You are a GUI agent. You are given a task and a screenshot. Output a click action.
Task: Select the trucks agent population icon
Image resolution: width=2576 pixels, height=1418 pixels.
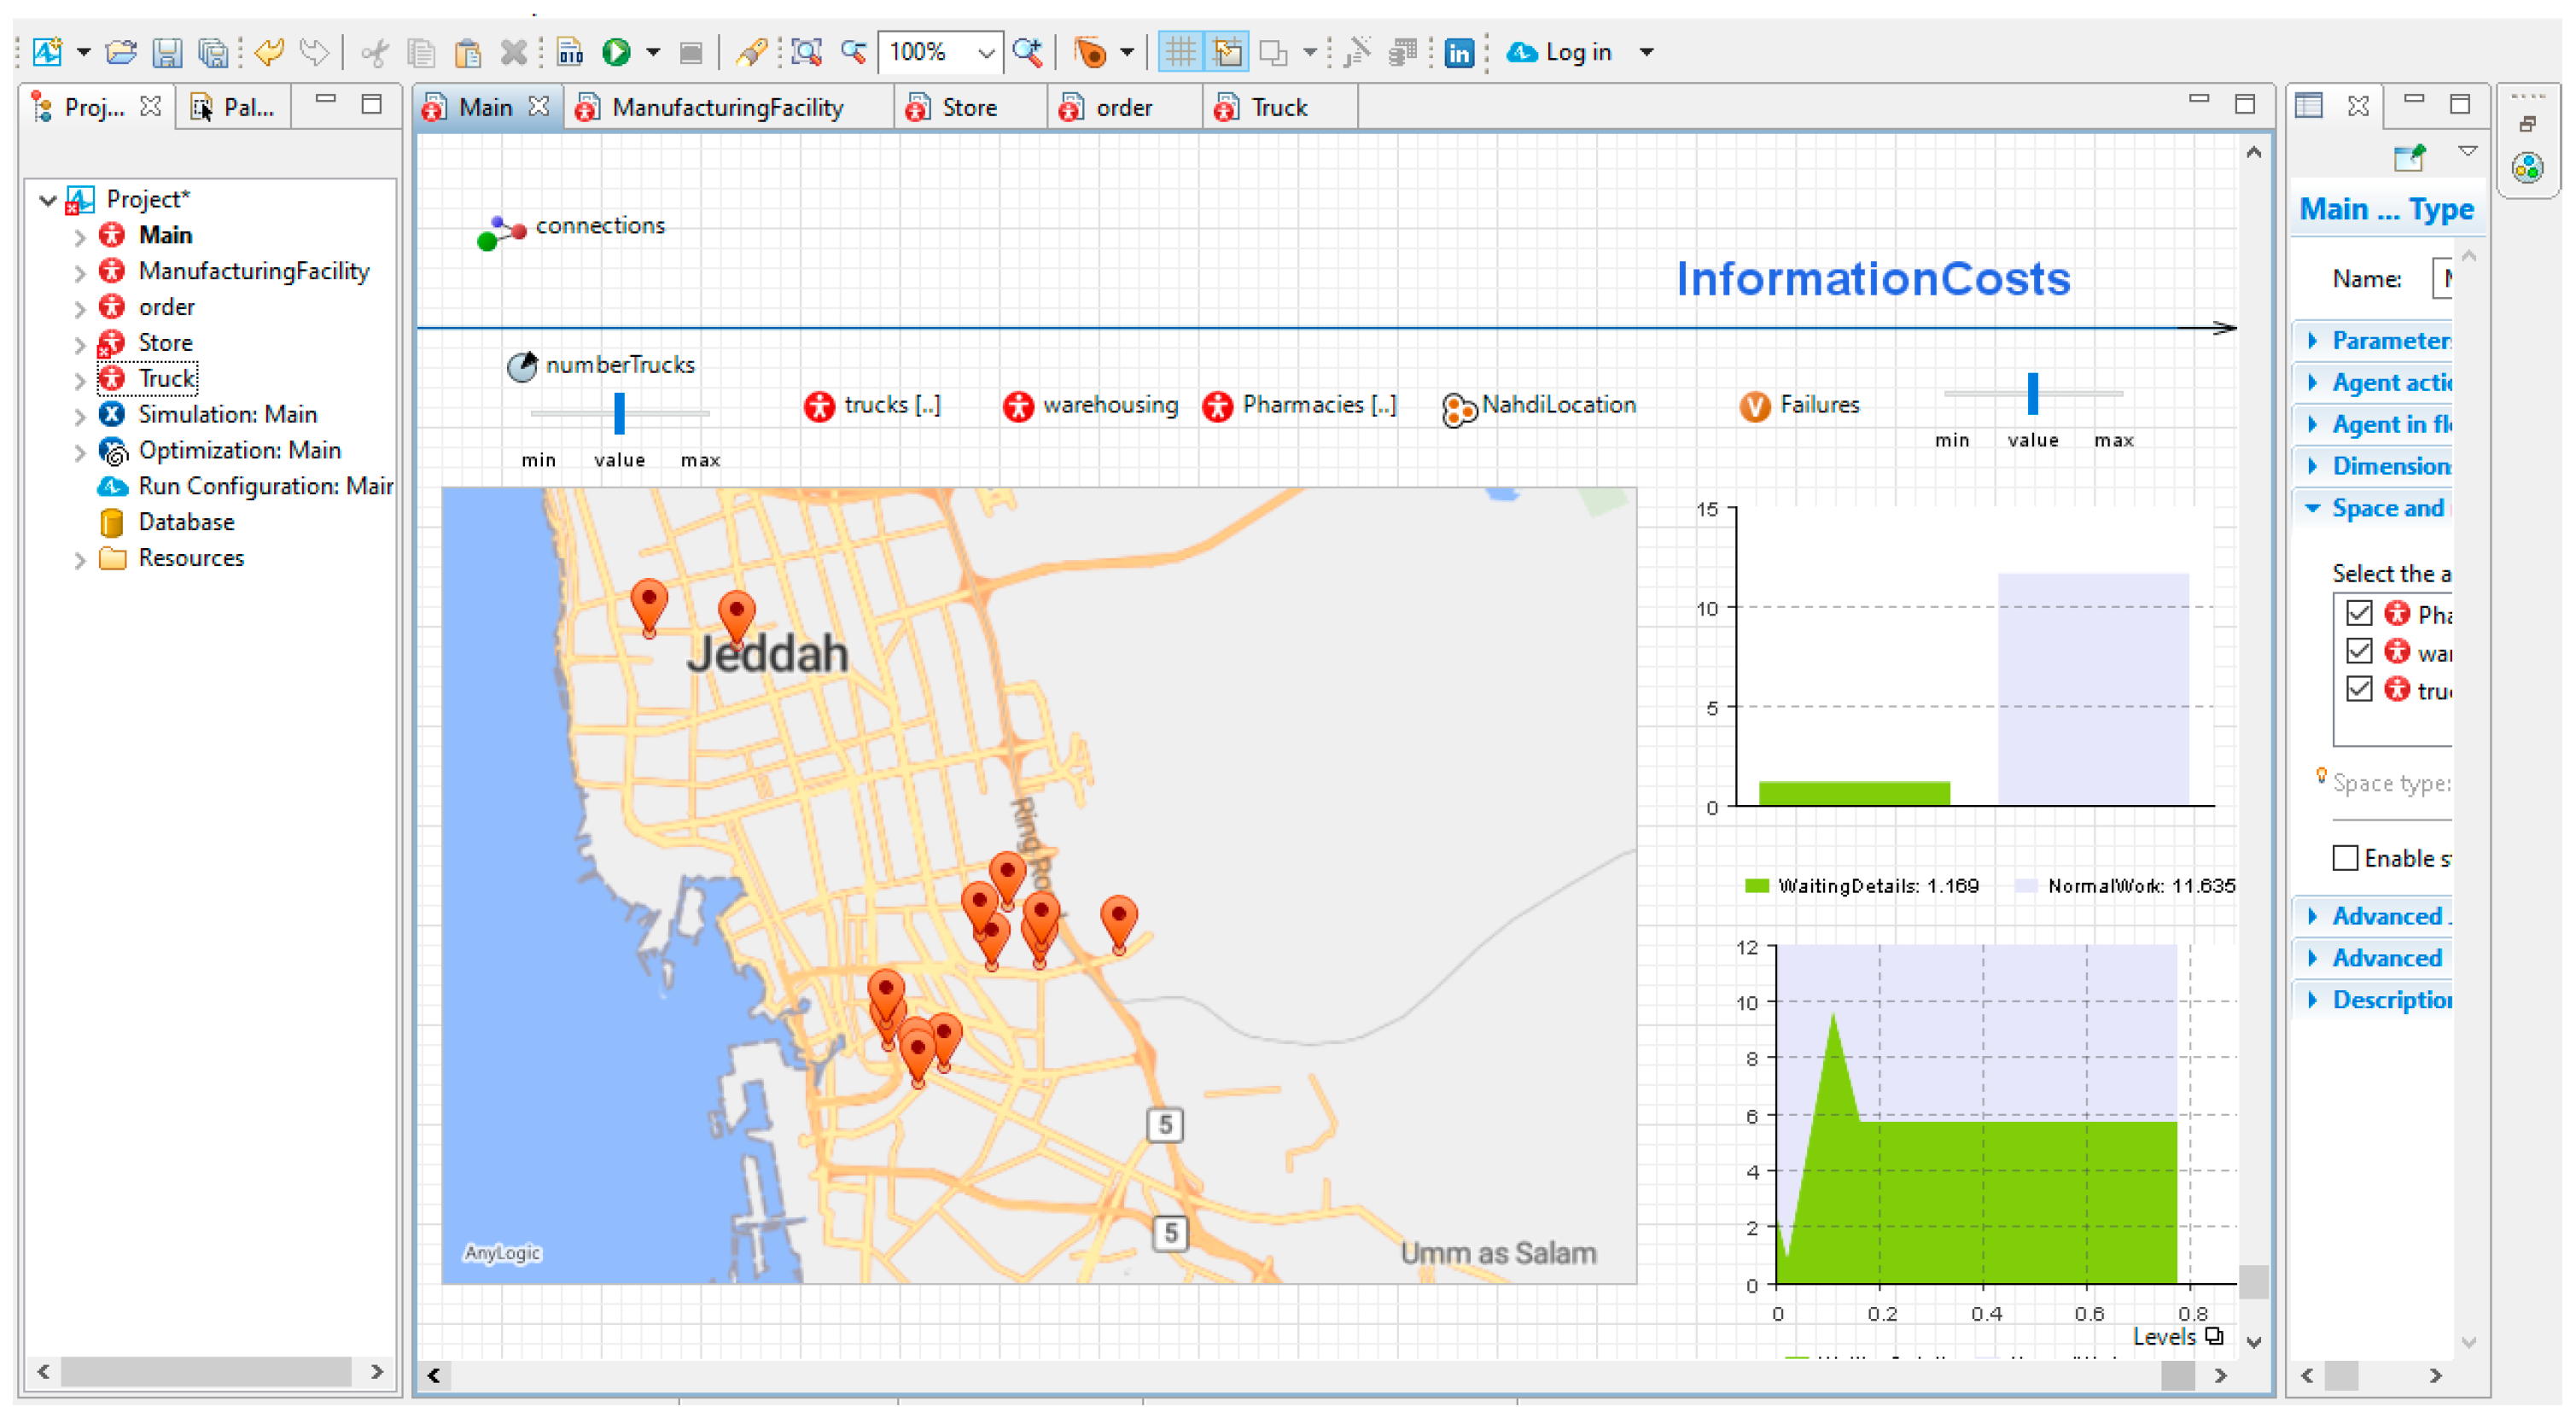pyautogui.click(x=819, y=406)
